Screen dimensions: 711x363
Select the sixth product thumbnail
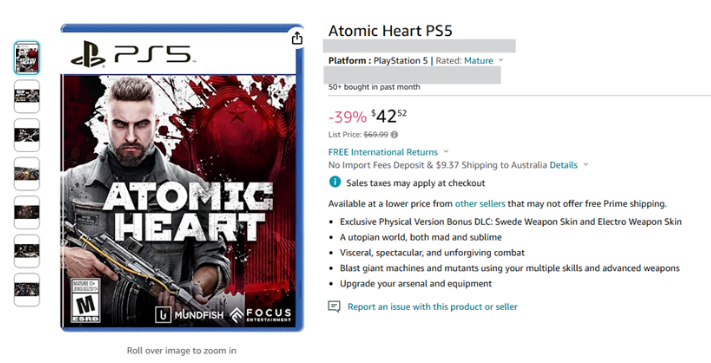tap(27, 251)
